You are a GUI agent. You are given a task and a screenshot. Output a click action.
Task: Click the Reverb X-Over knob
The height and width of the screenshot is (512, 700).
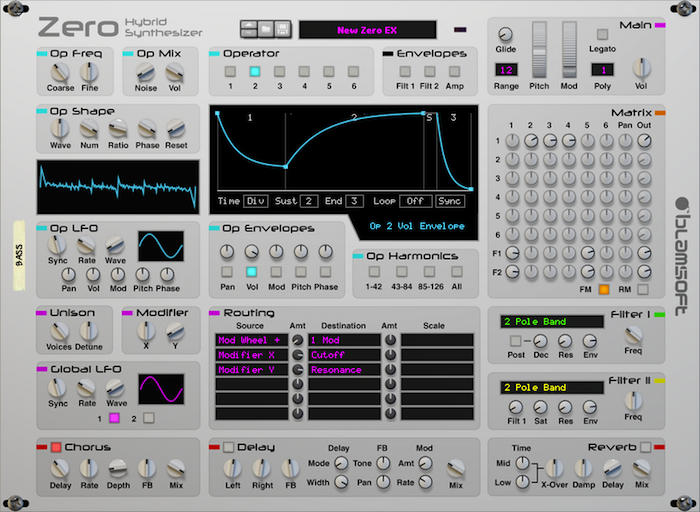click(x=554, y=468)
